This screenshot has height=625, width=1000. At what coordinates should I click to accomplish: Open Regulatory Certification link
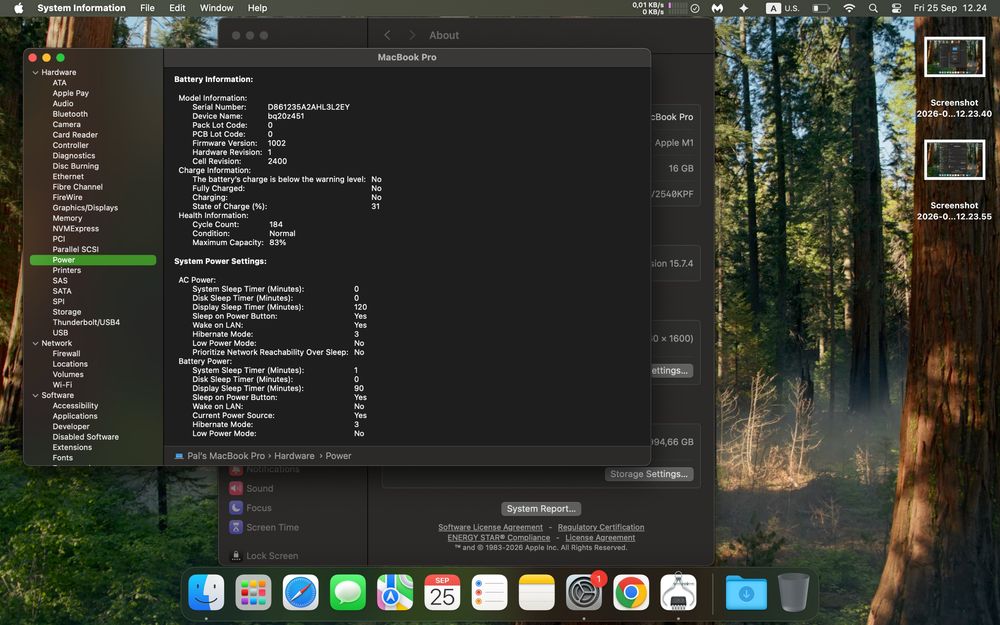601,527
